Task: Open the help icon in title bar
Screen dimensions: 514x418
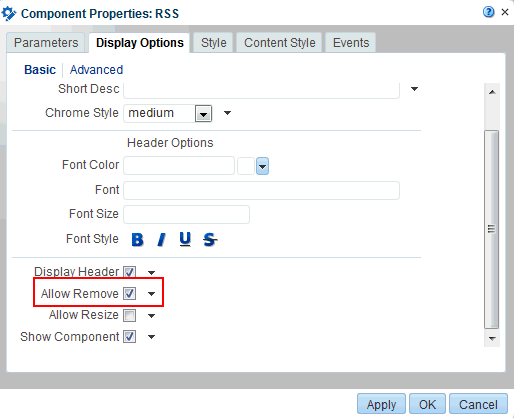Action: (x=489, y=12)
